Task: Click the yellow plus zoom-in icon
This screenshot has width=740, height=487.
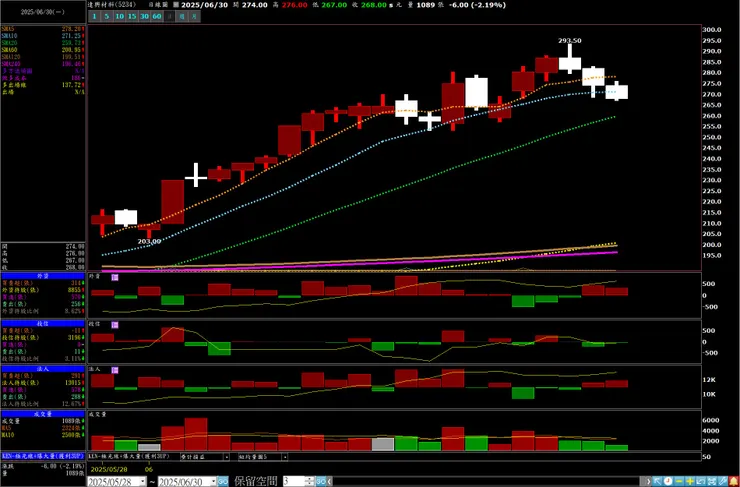Action: [690, 481]
